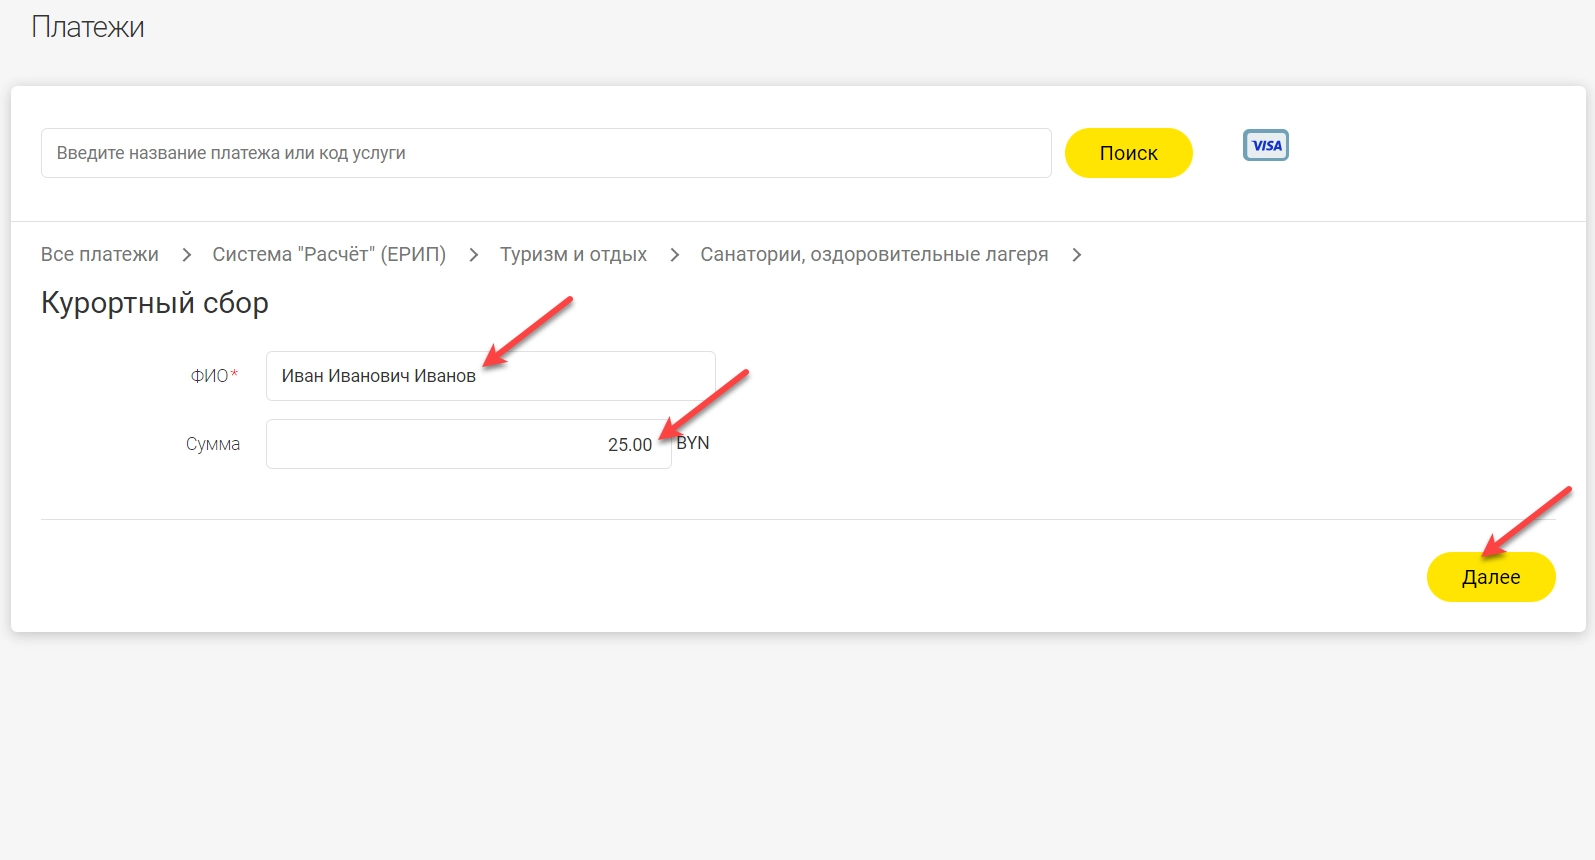
Task: Open the Все платежи breadcrumb link
Action: pos(100,254)
